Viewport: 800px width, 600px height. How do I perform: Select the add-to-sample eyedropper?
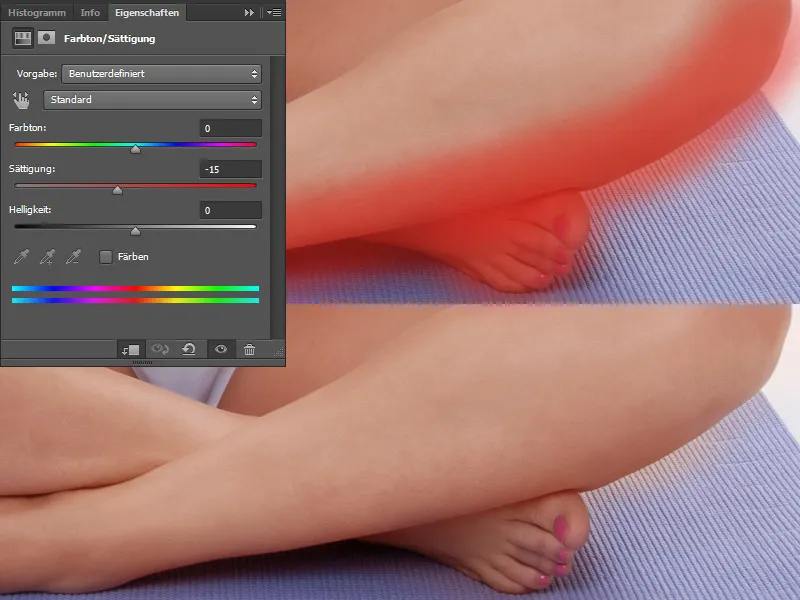pos(47,257)
